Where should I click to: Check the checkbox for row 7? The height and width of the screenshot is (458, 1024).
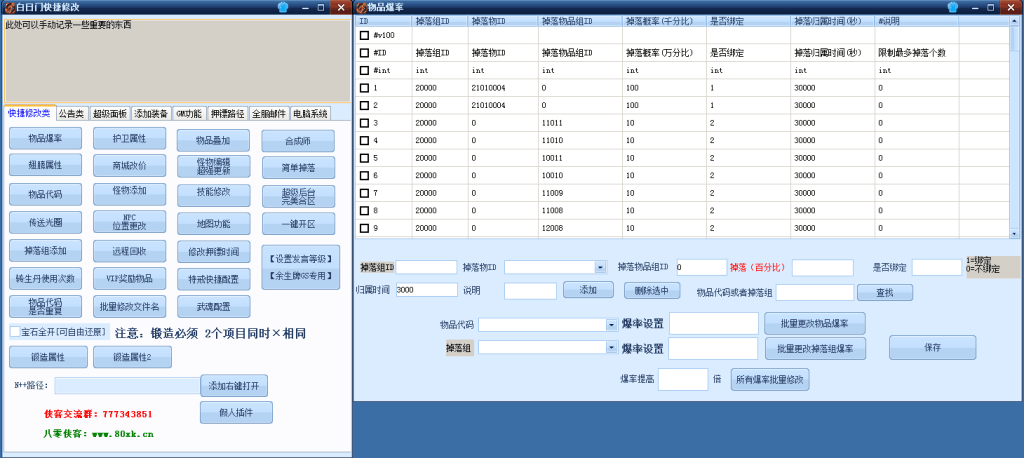pos(364,193)
